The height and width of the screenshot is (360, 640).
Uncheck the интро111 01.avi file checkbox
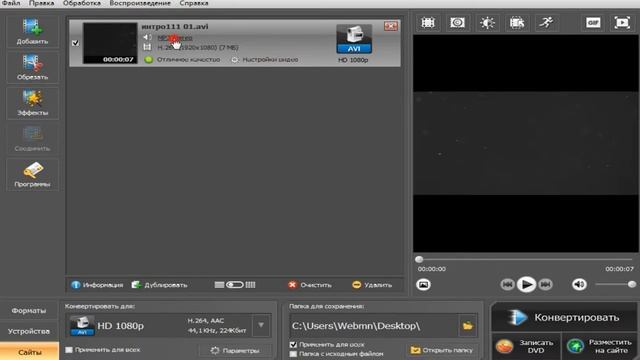75,43
